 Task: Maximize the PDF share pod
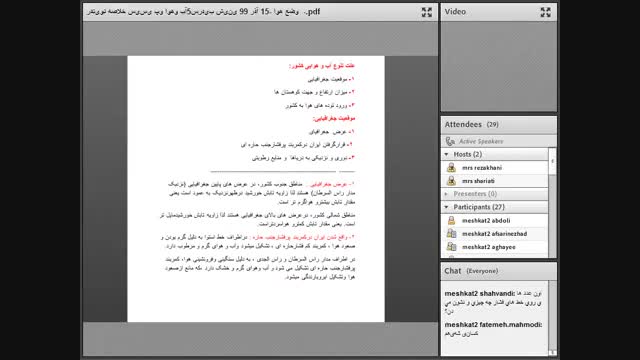tap(427, 12)
